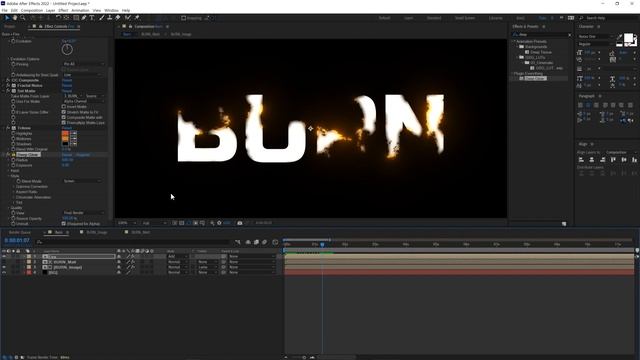Reset the Tritone effect

tap(67, 128)
